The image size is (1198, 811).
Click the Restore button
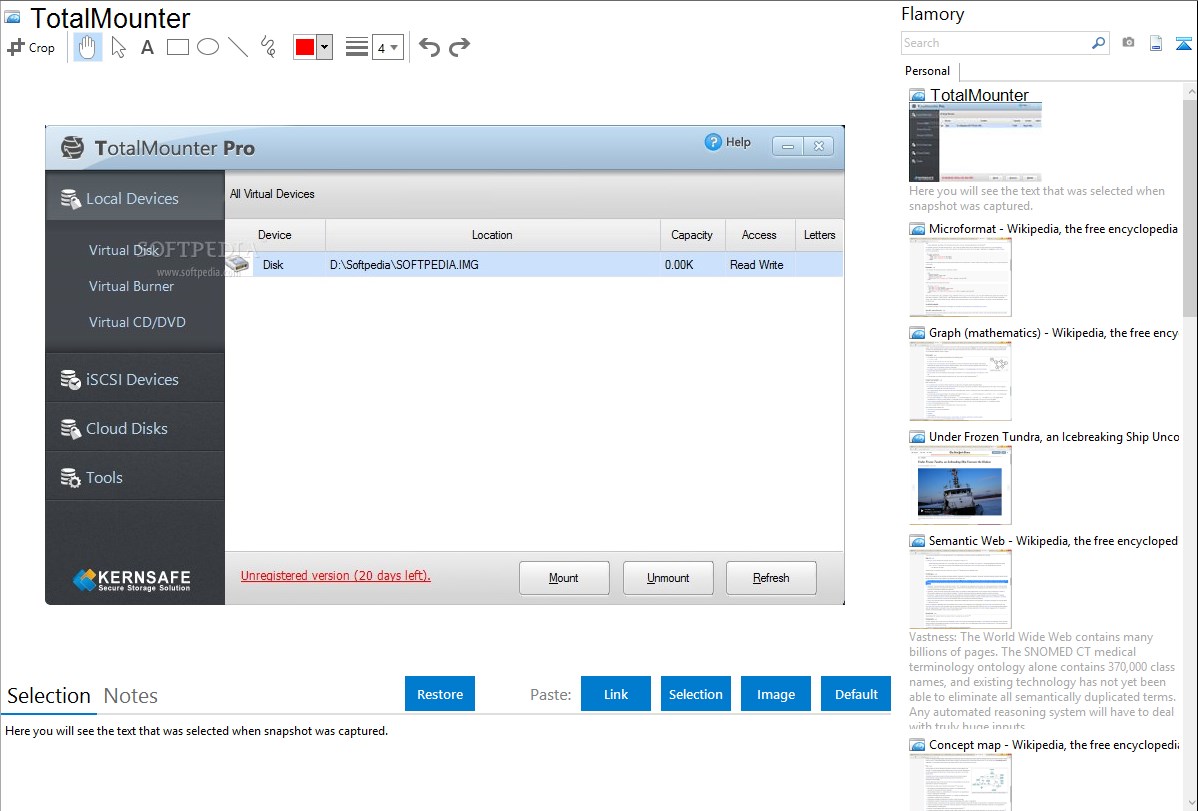click(439, 693)
